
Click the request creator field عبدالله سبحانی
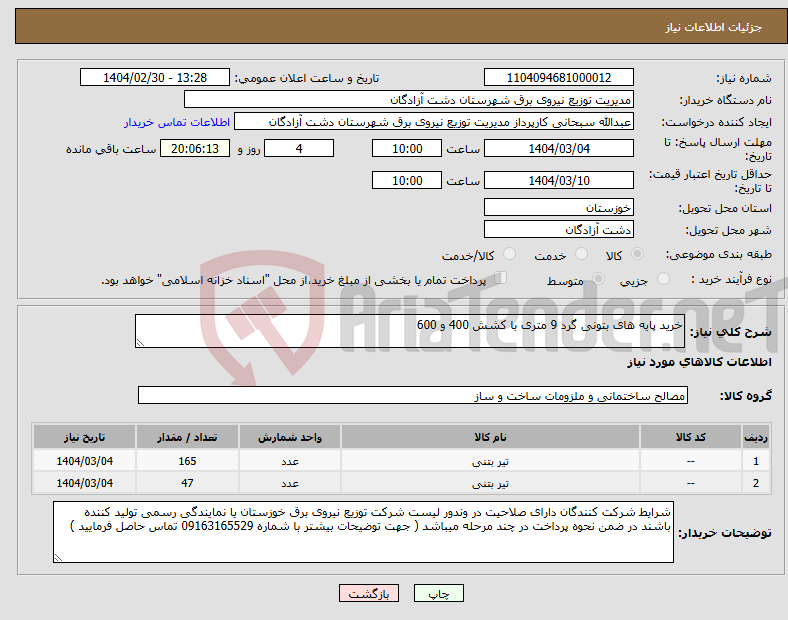(434, 122)
